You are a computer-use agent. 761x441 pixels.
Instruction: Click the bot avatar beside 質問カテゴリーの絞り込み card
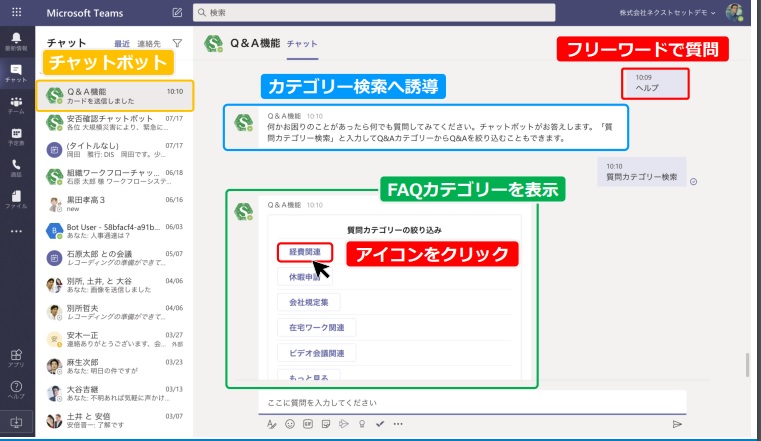tap(244, 212)
